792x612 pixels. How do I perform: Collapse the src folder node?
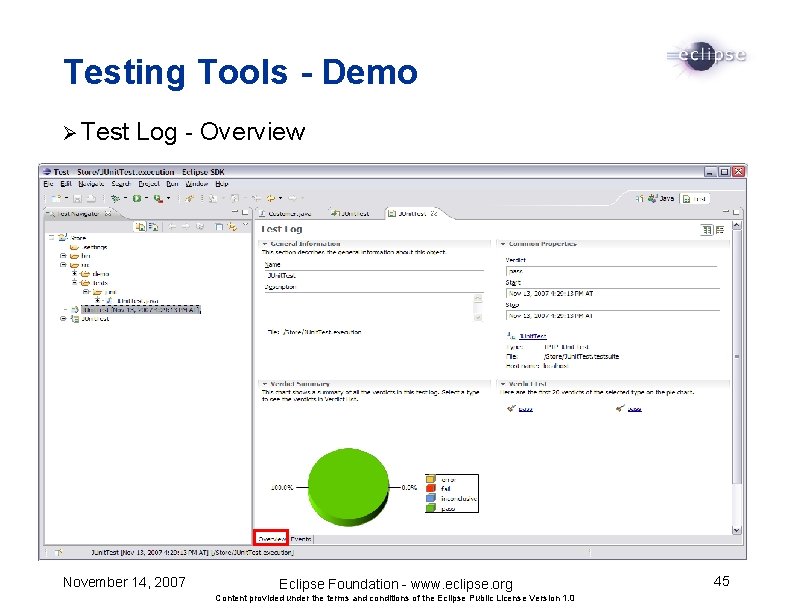point(63,265)
